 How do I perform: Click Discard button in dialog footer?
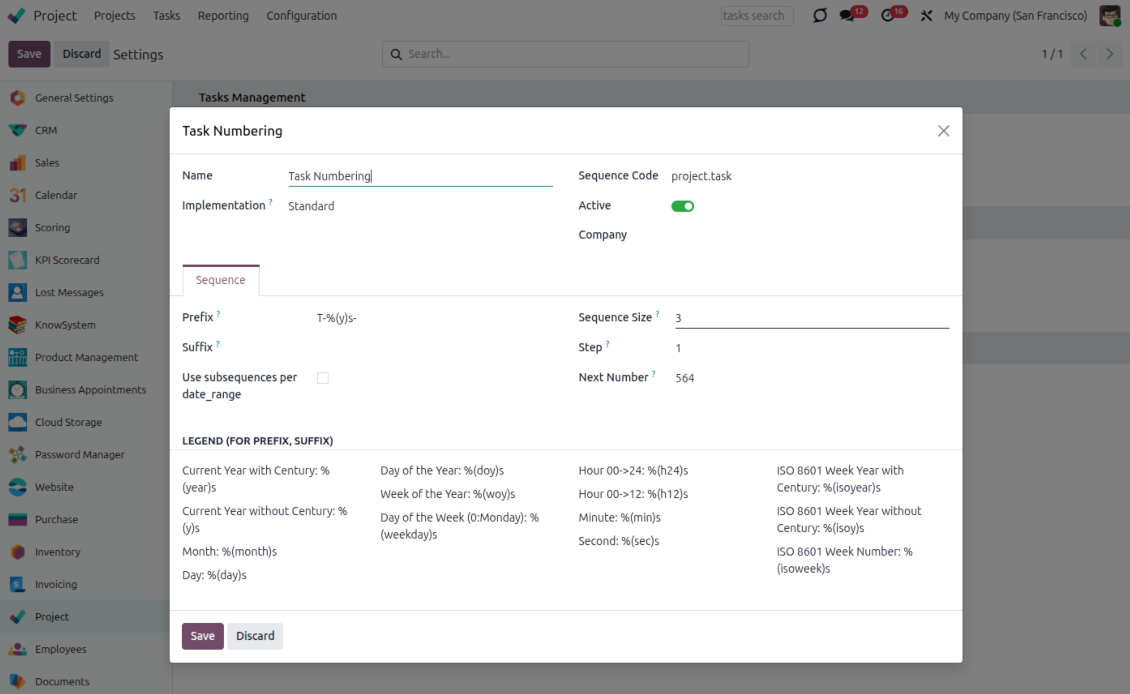[255, 636]
